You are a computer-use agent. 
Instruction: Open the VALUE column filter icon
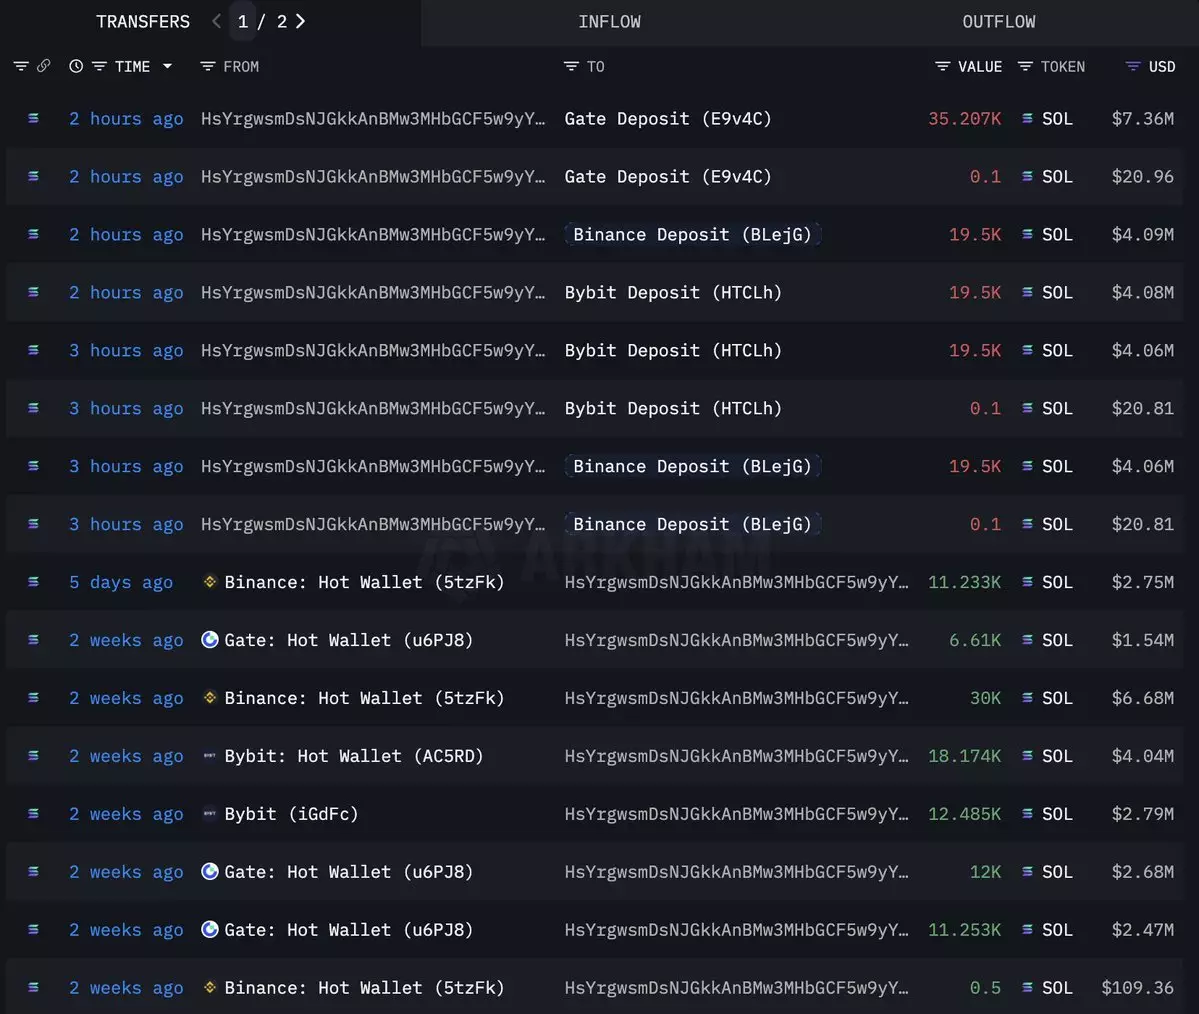point(942,66)
